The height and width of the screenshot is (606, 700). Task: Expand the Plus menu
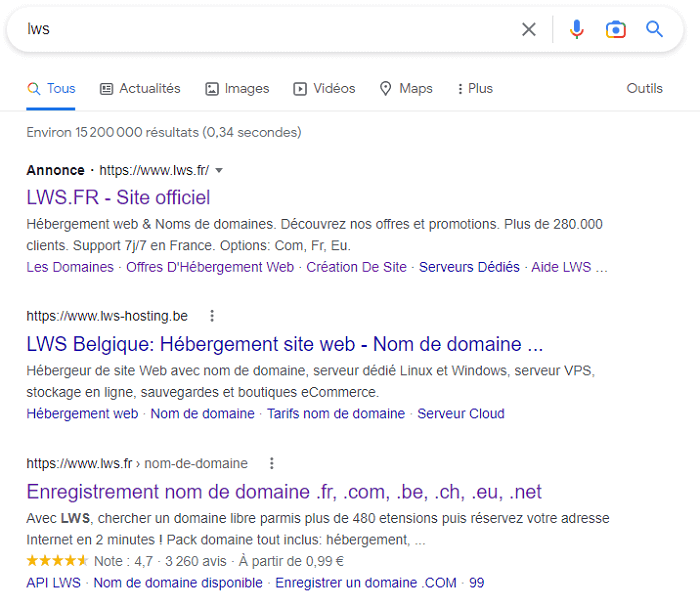tap(475, 88)
